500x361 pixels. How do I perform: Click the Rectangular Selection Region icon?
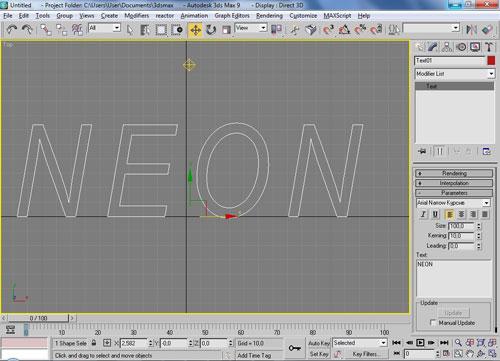click(x=161, y=30)
